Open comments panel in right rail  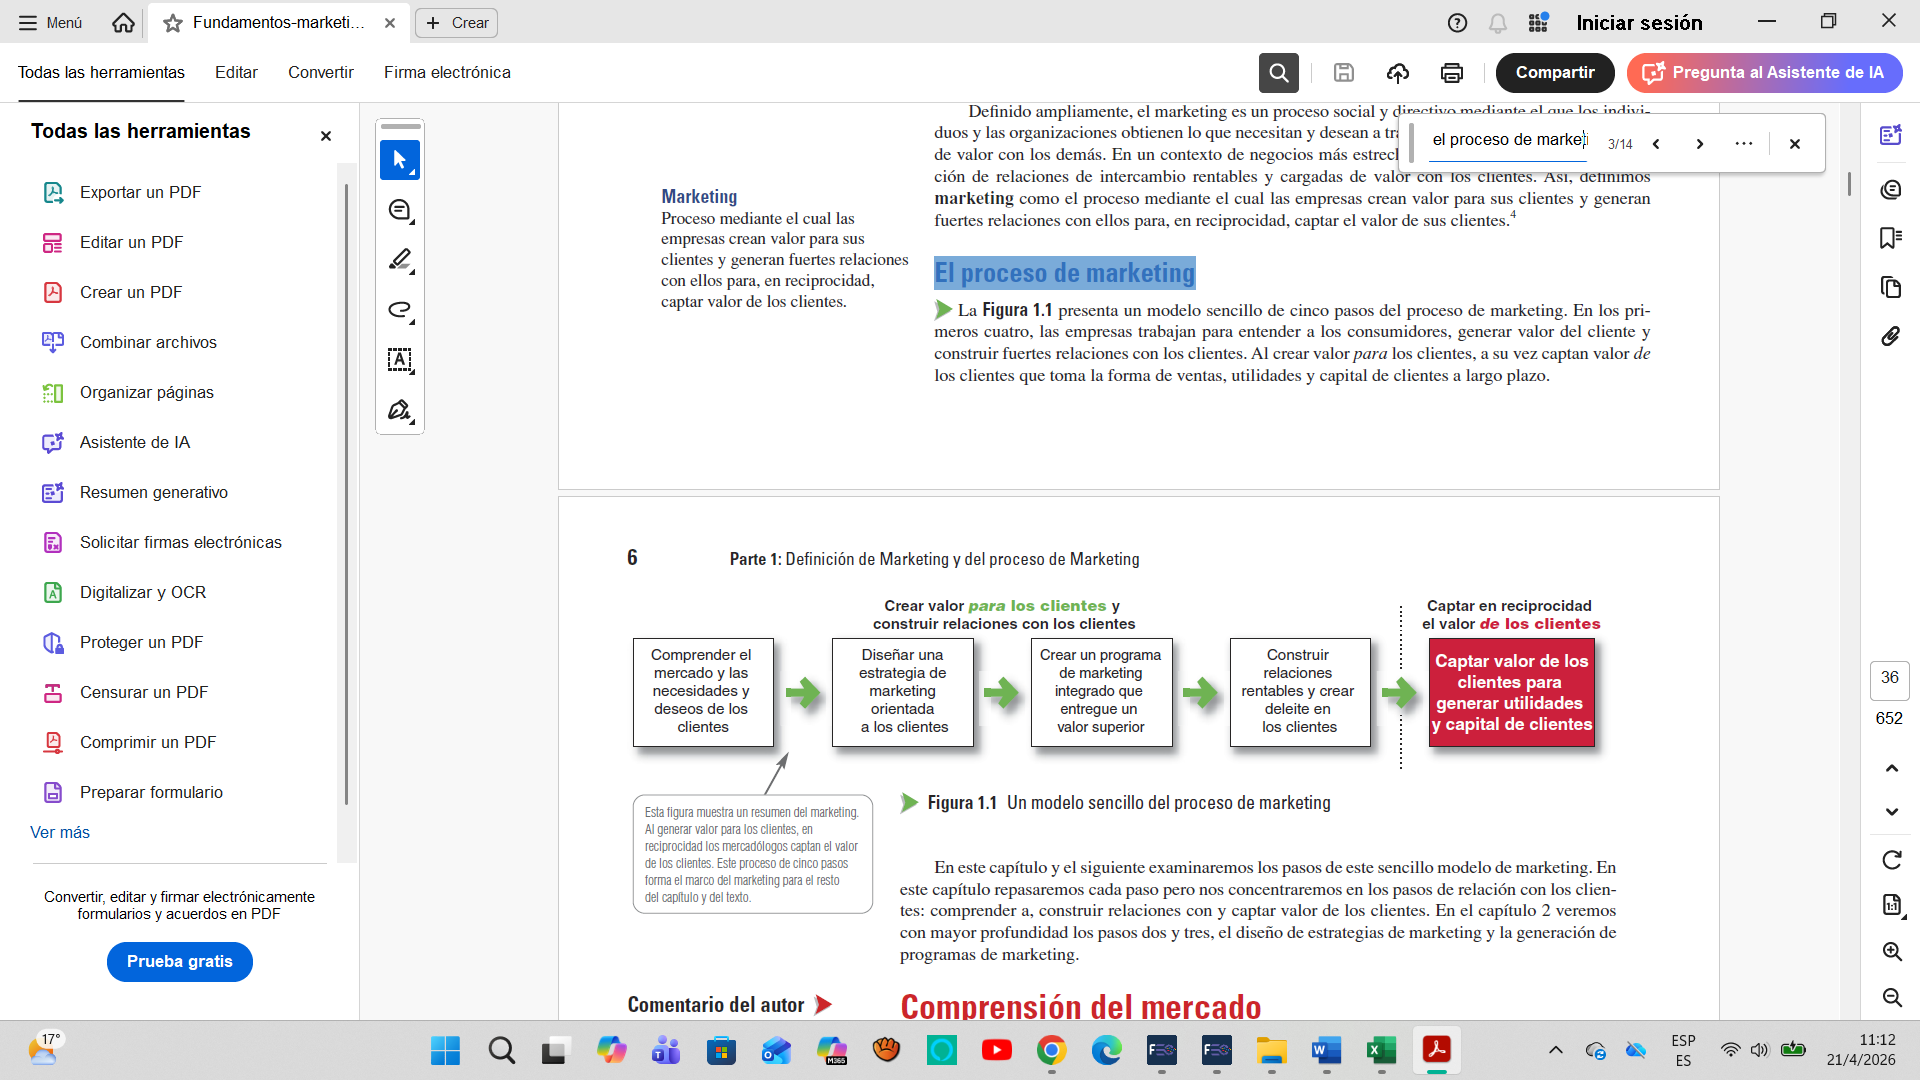tap(1890, 190)
